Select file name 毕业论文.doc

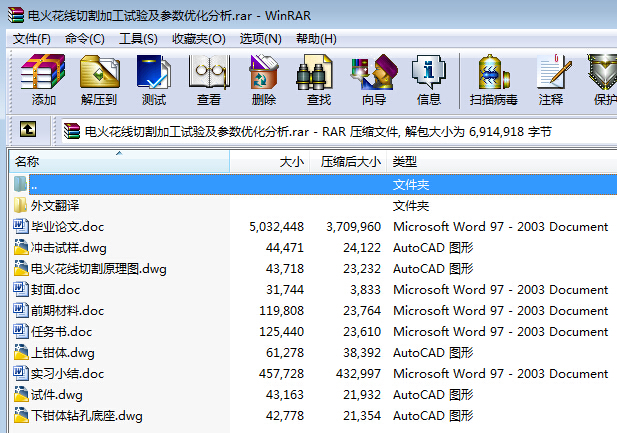point(67,226)
